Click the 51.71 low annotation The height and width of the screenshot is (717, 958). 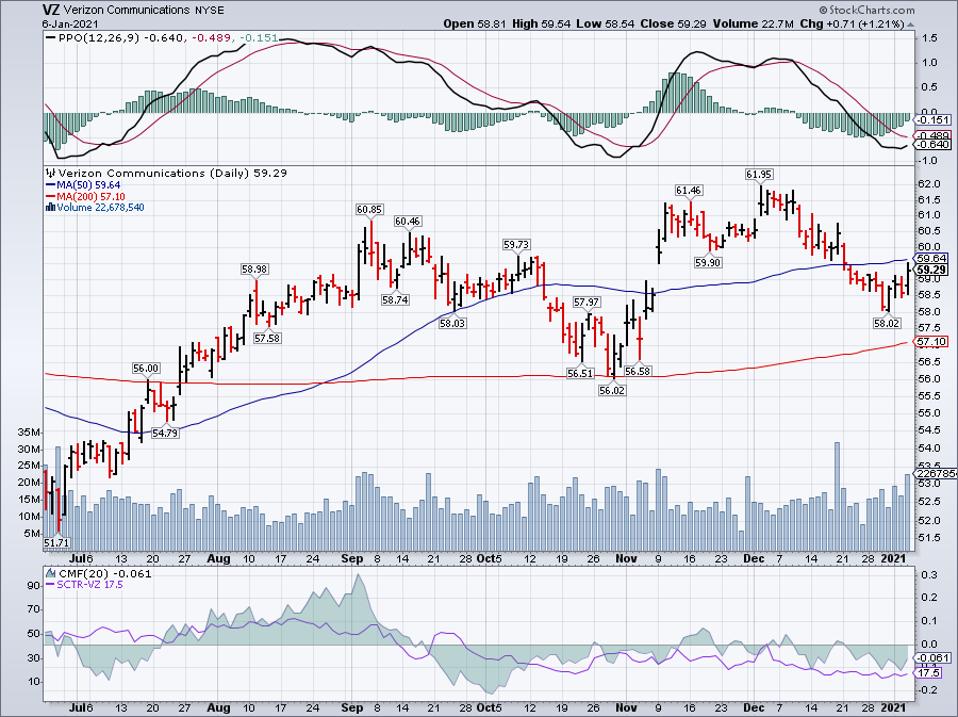(56, 542)
